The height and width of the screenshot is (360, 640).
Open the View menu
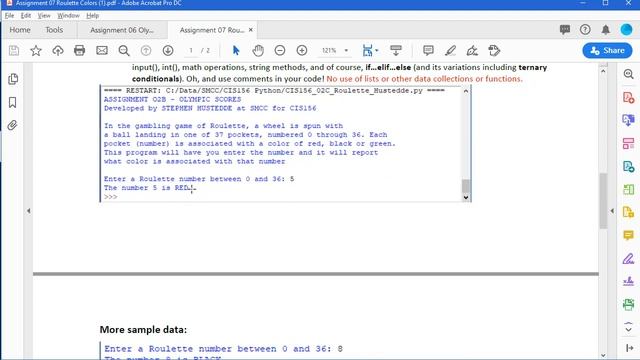pyautogui.click(x=44, y=16)
